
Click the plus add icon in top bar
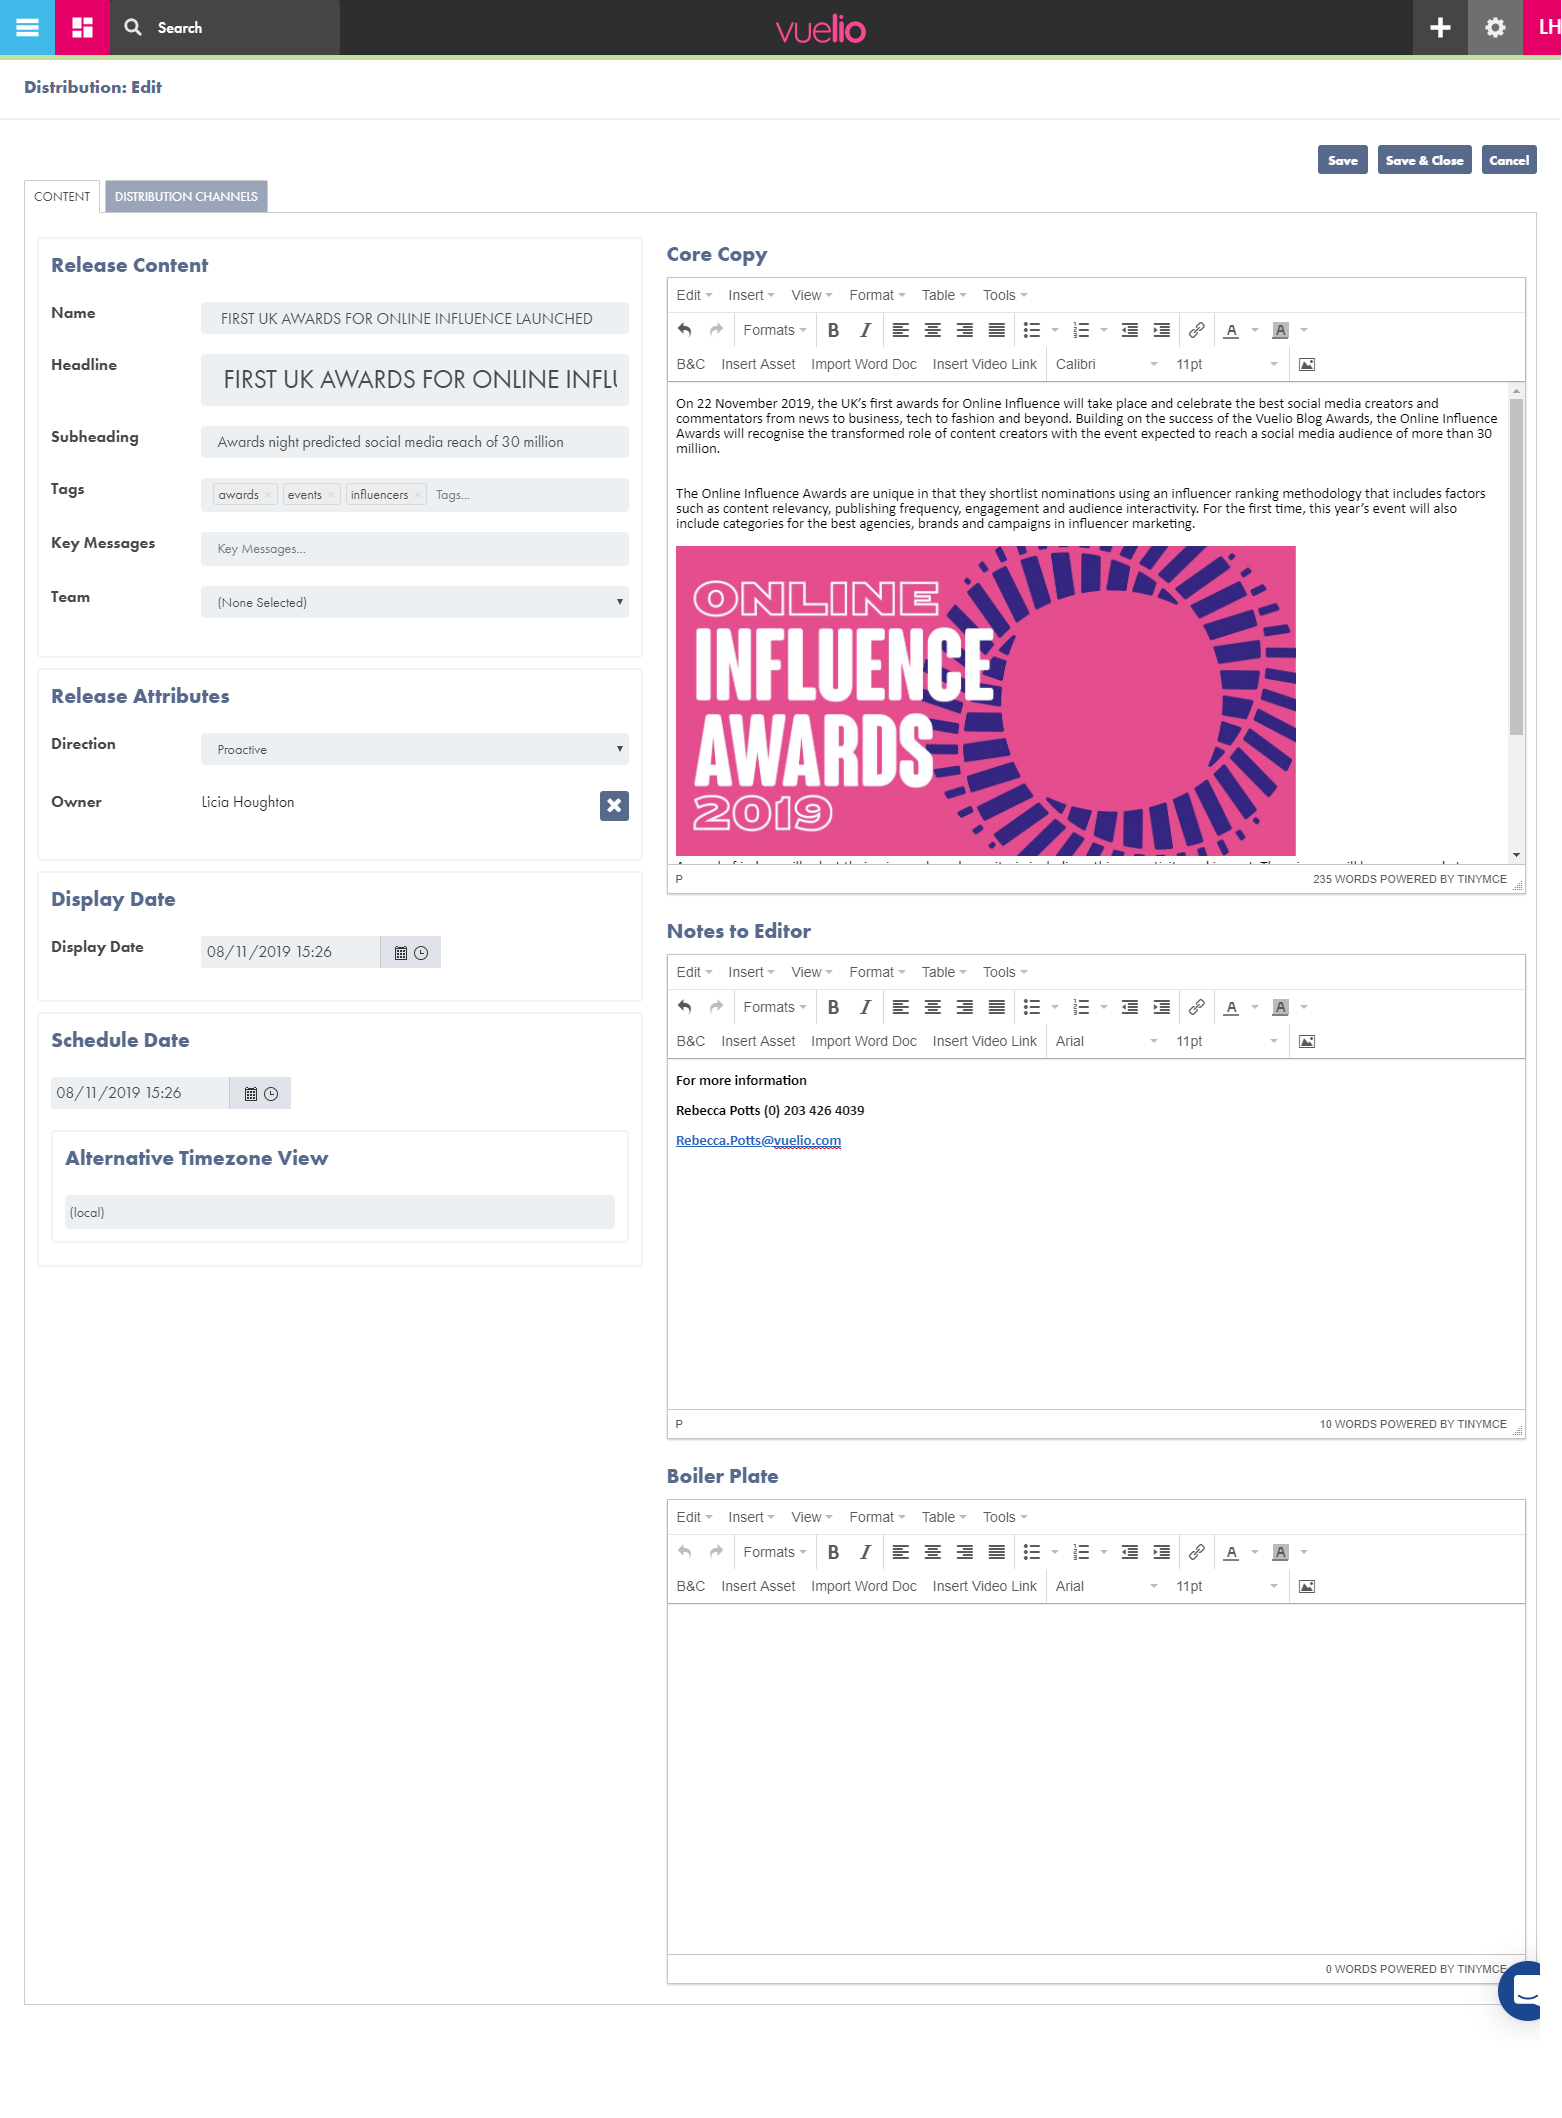pyautogui.click(x=1440, y=27)
